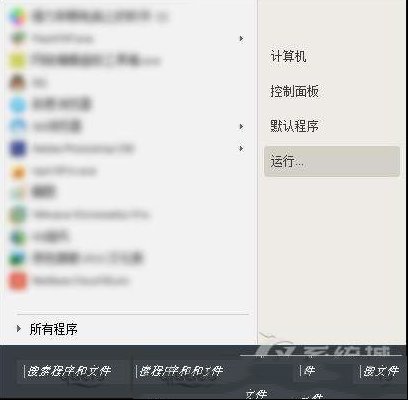
Task: Open 控制面板 in the Start menu
Action: pyautogui.click(x=294, y=91)
